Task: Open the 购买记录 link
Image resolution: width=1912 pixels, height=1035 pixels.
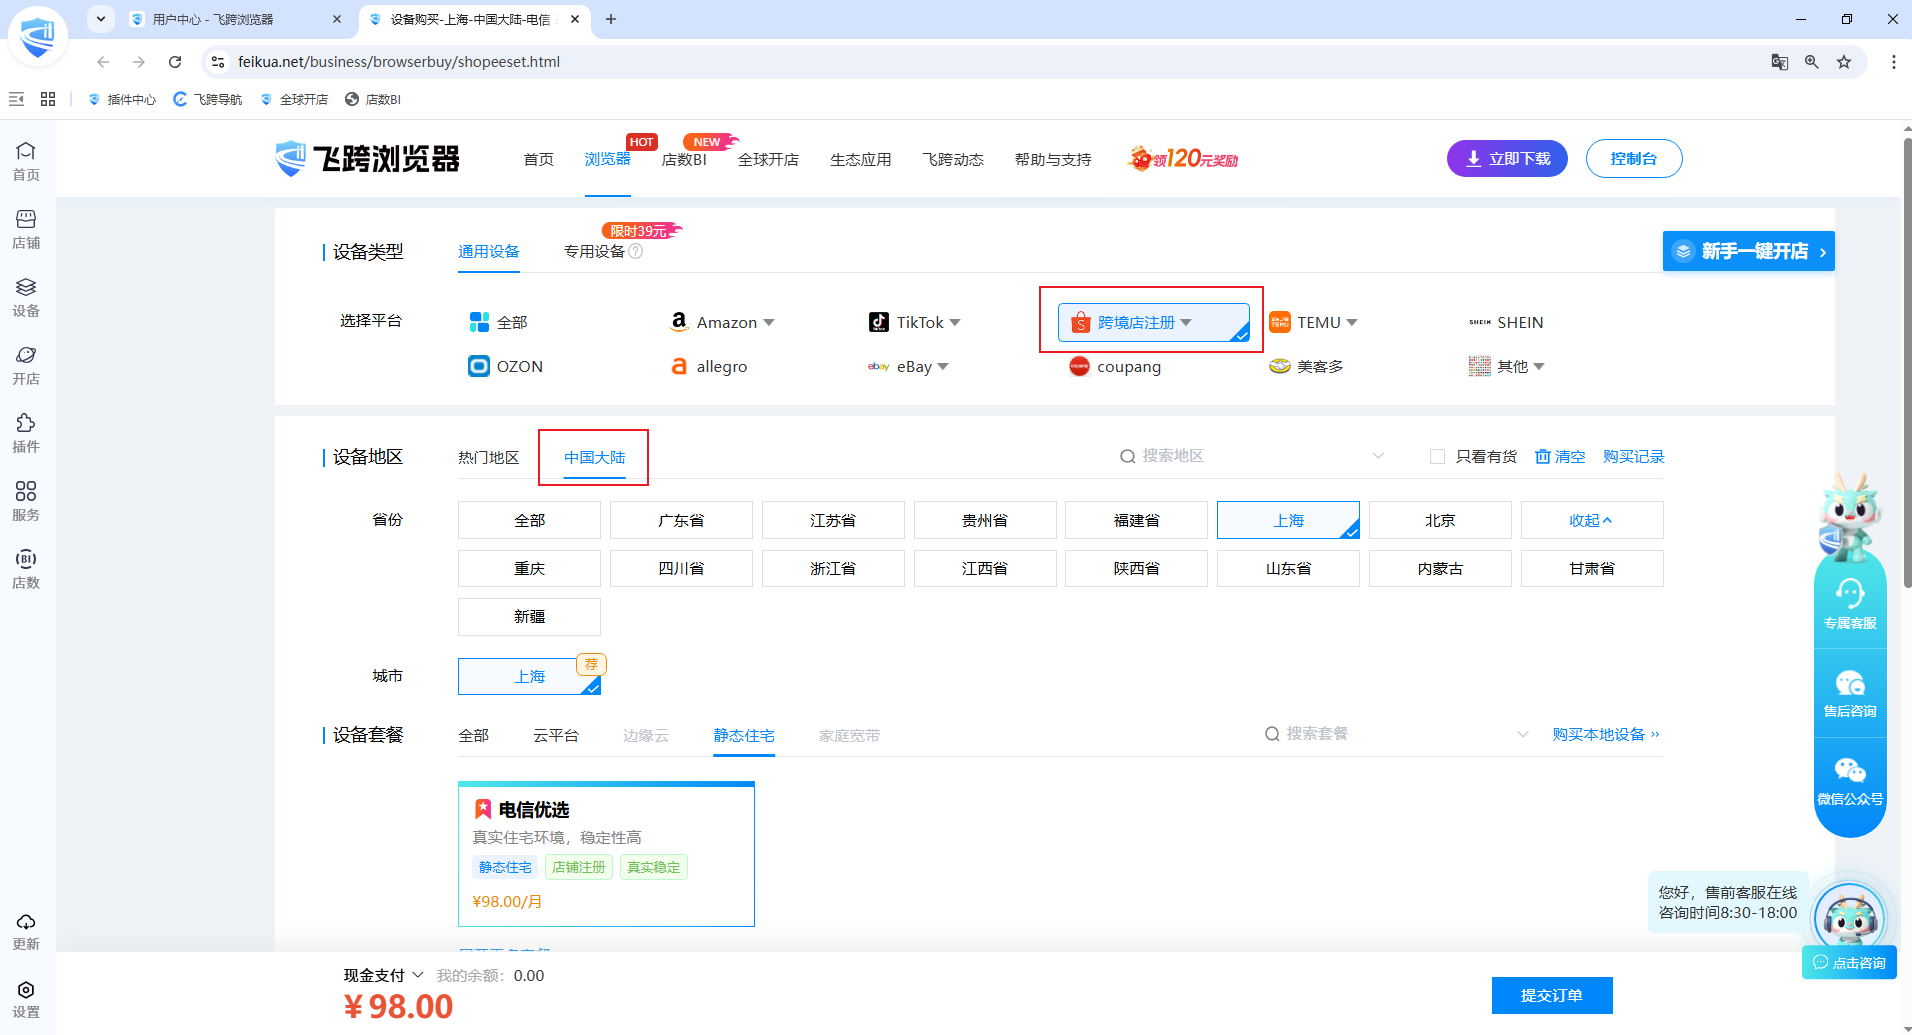Action: pyautogui.click(x=1634, y=456)
